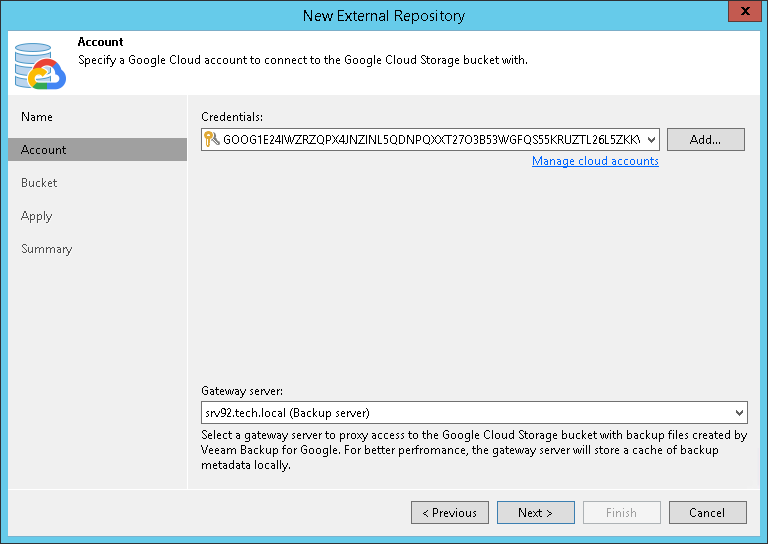Jump to the Apply wizard step
This screenshot has height=544, width=768.
click(36, 216)
